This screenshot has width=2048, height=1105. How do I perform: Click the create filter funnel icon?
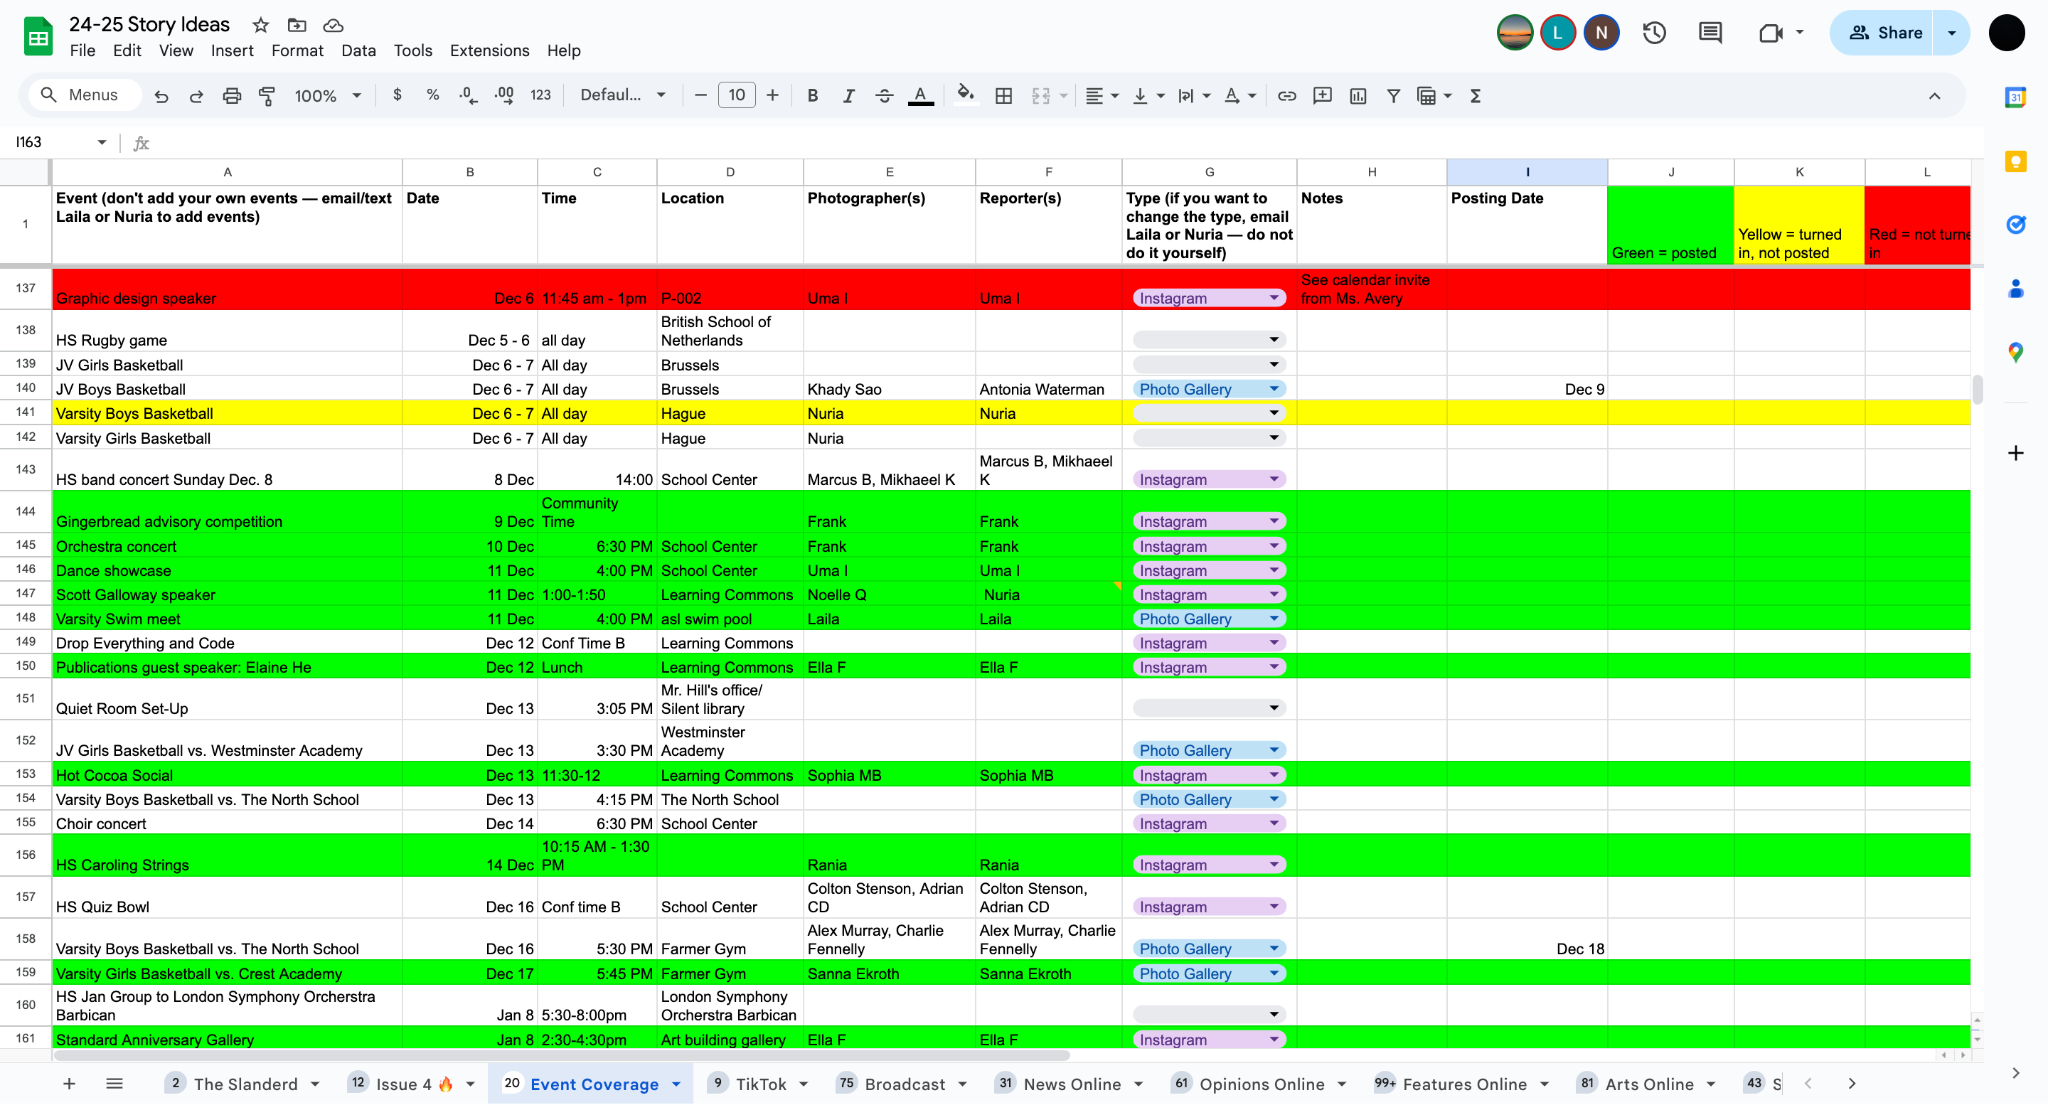[1393, 96]
